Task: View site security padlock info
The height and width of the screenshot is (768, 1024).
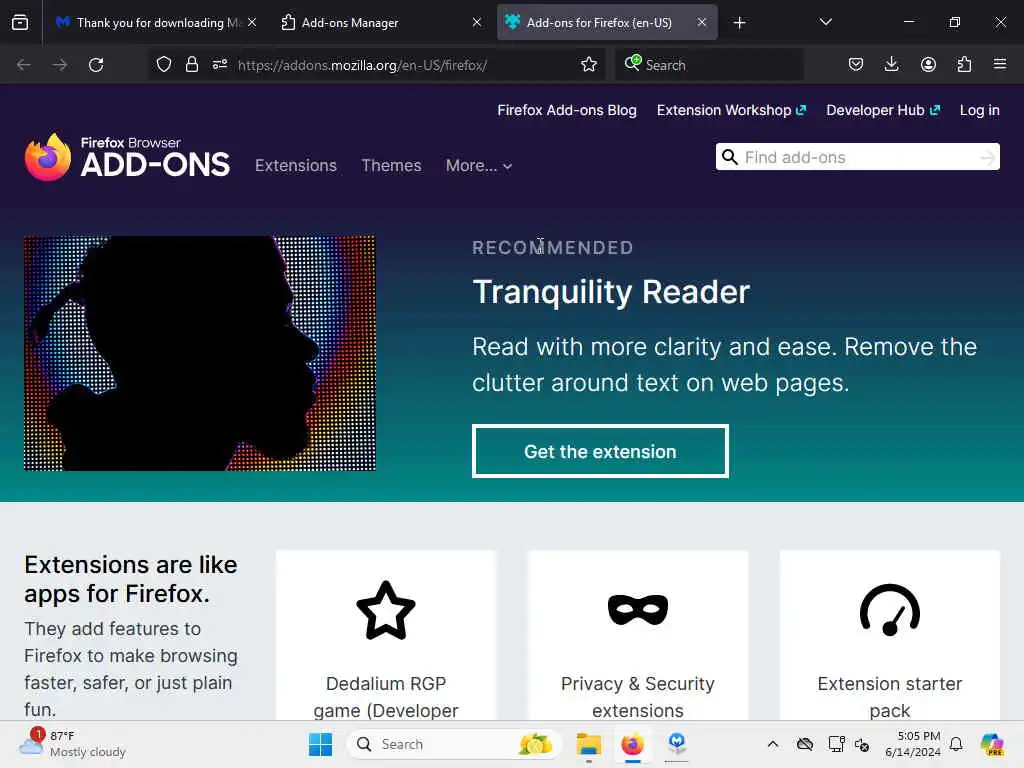Action: click(x=191, y=64)
